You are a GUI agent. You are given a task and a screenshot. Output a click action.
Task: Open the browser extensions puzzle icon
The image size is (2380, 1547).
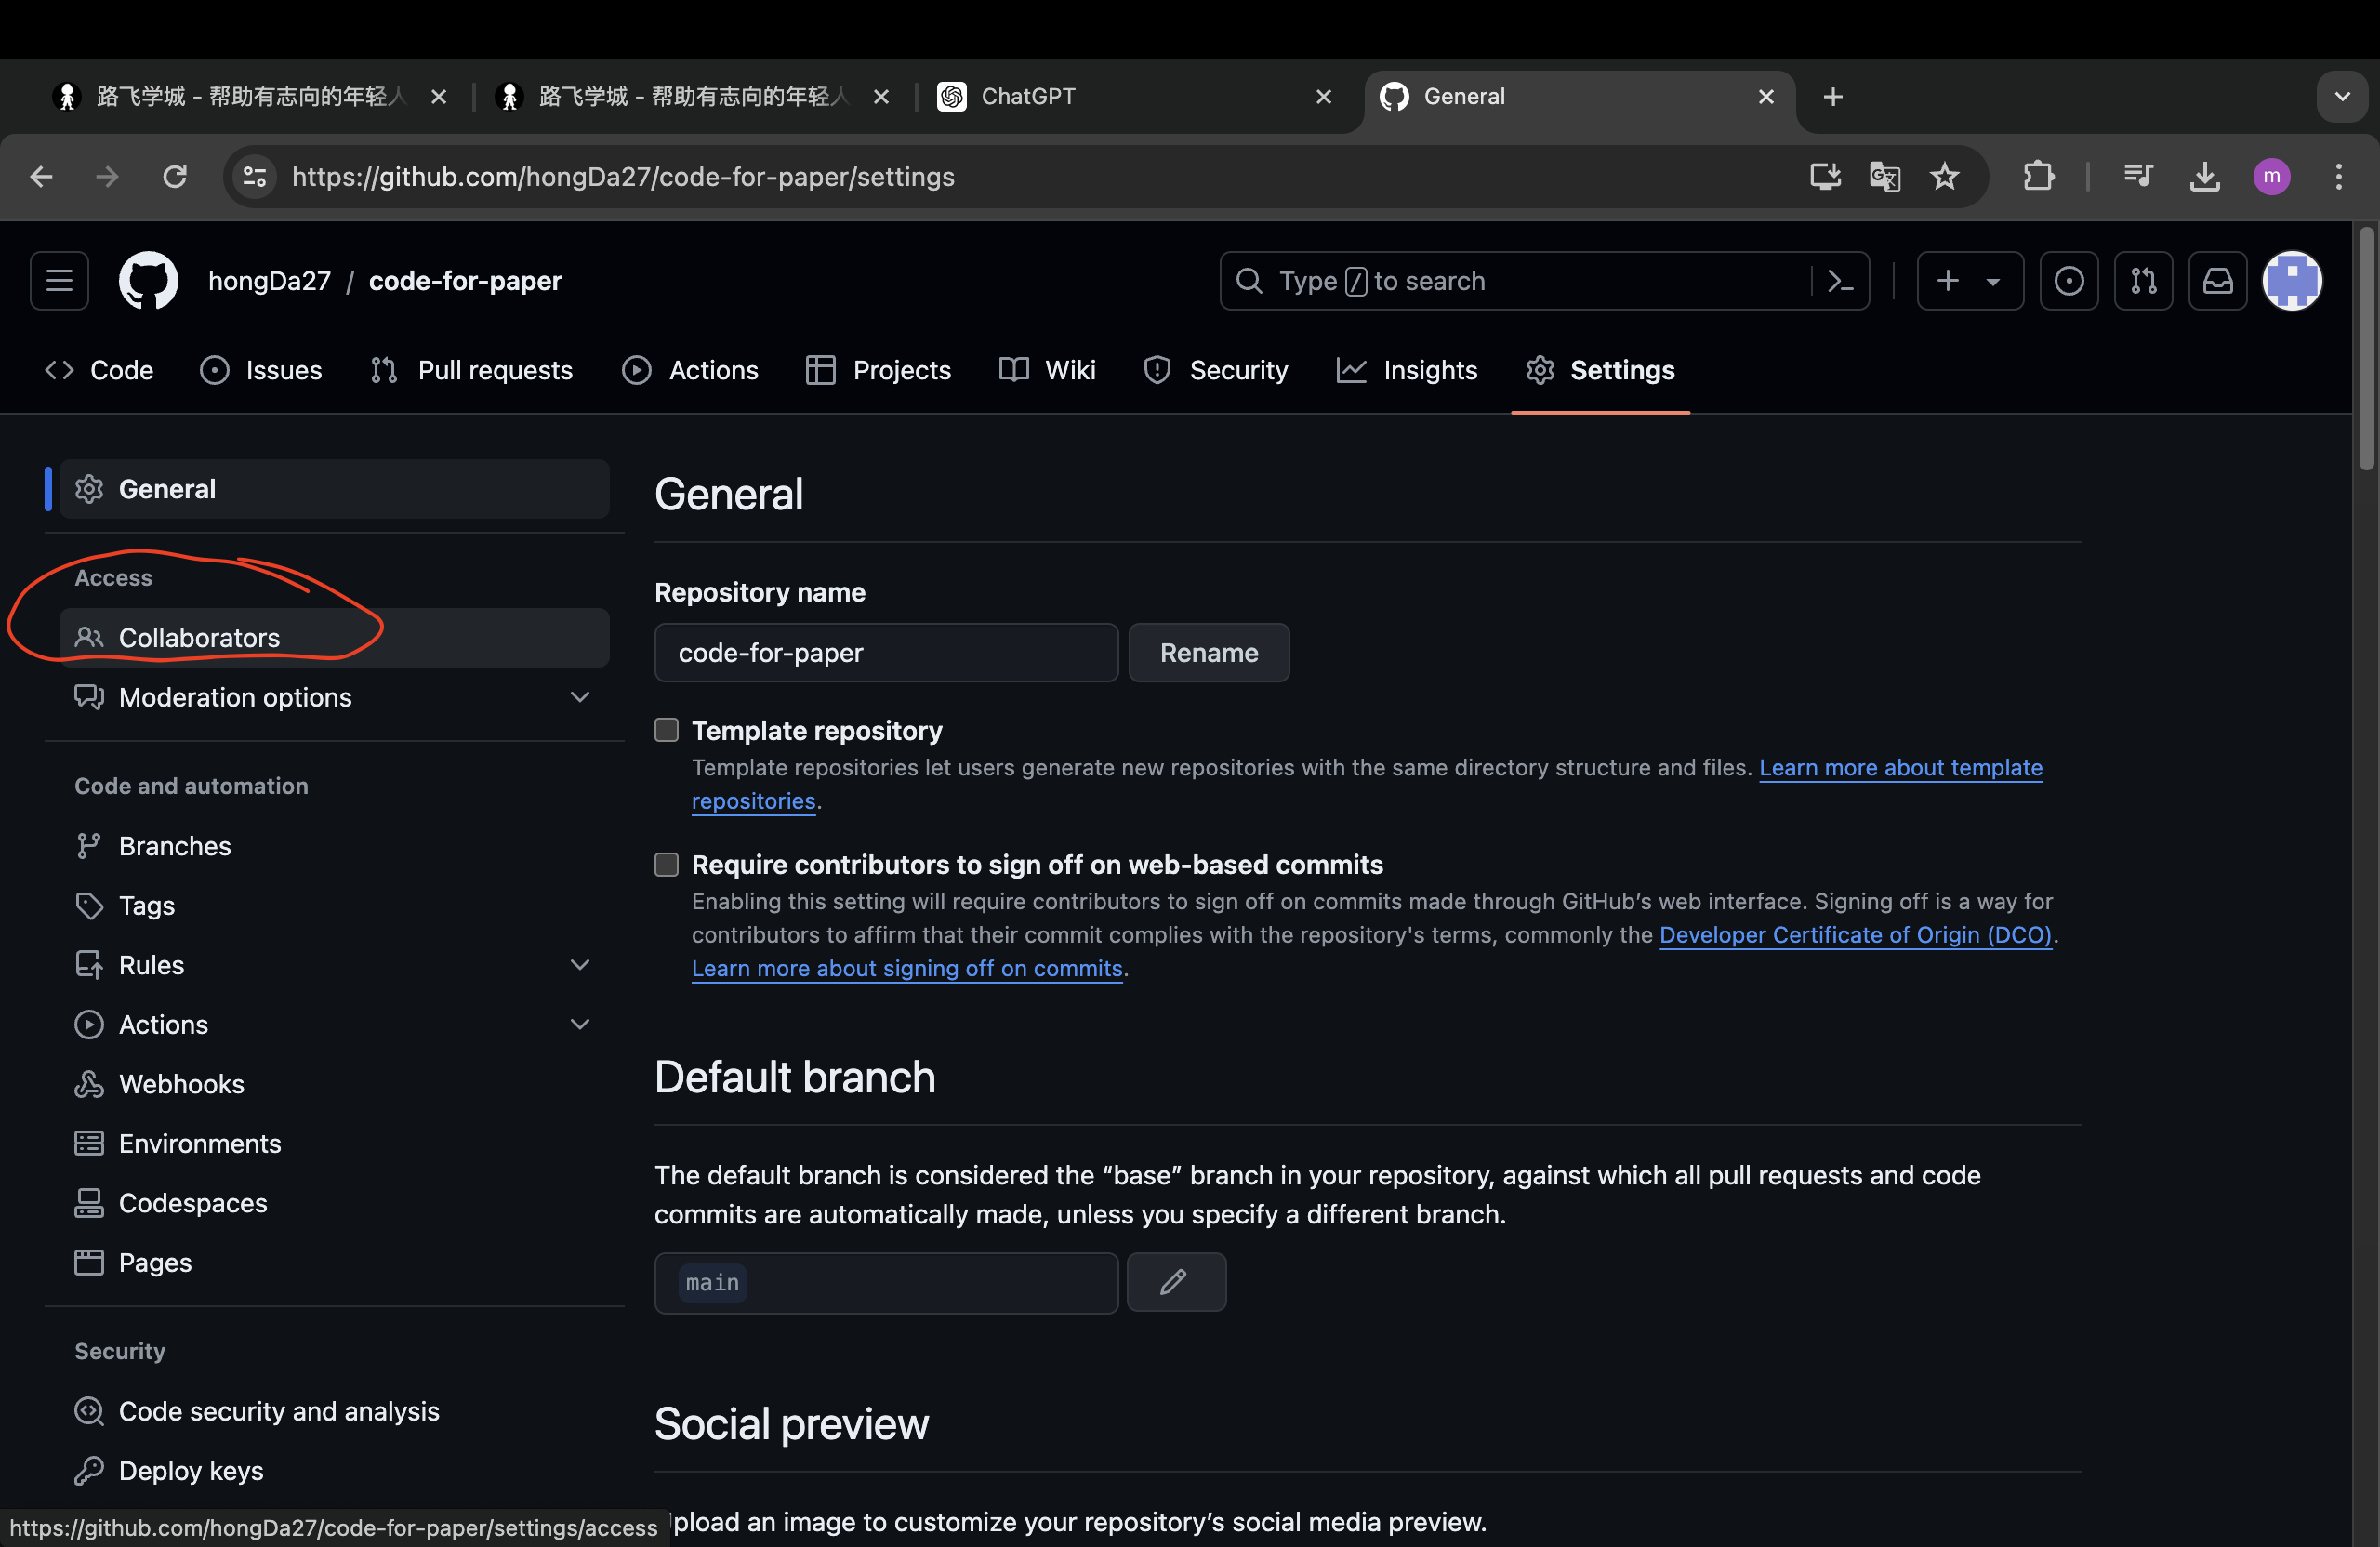pos(2038,177)
